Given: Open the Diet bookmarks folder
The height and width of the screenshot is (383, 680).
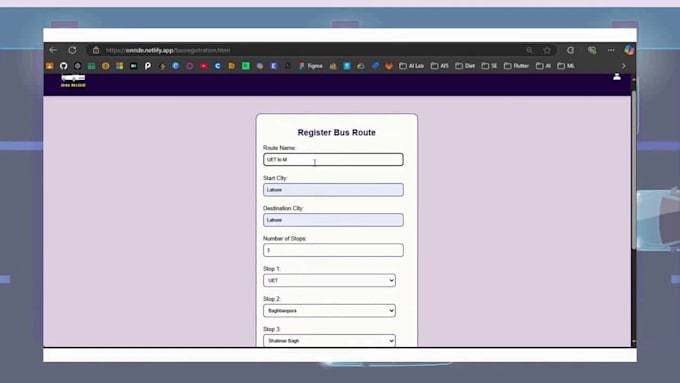Looking at the screenshot, I should 465,66.
